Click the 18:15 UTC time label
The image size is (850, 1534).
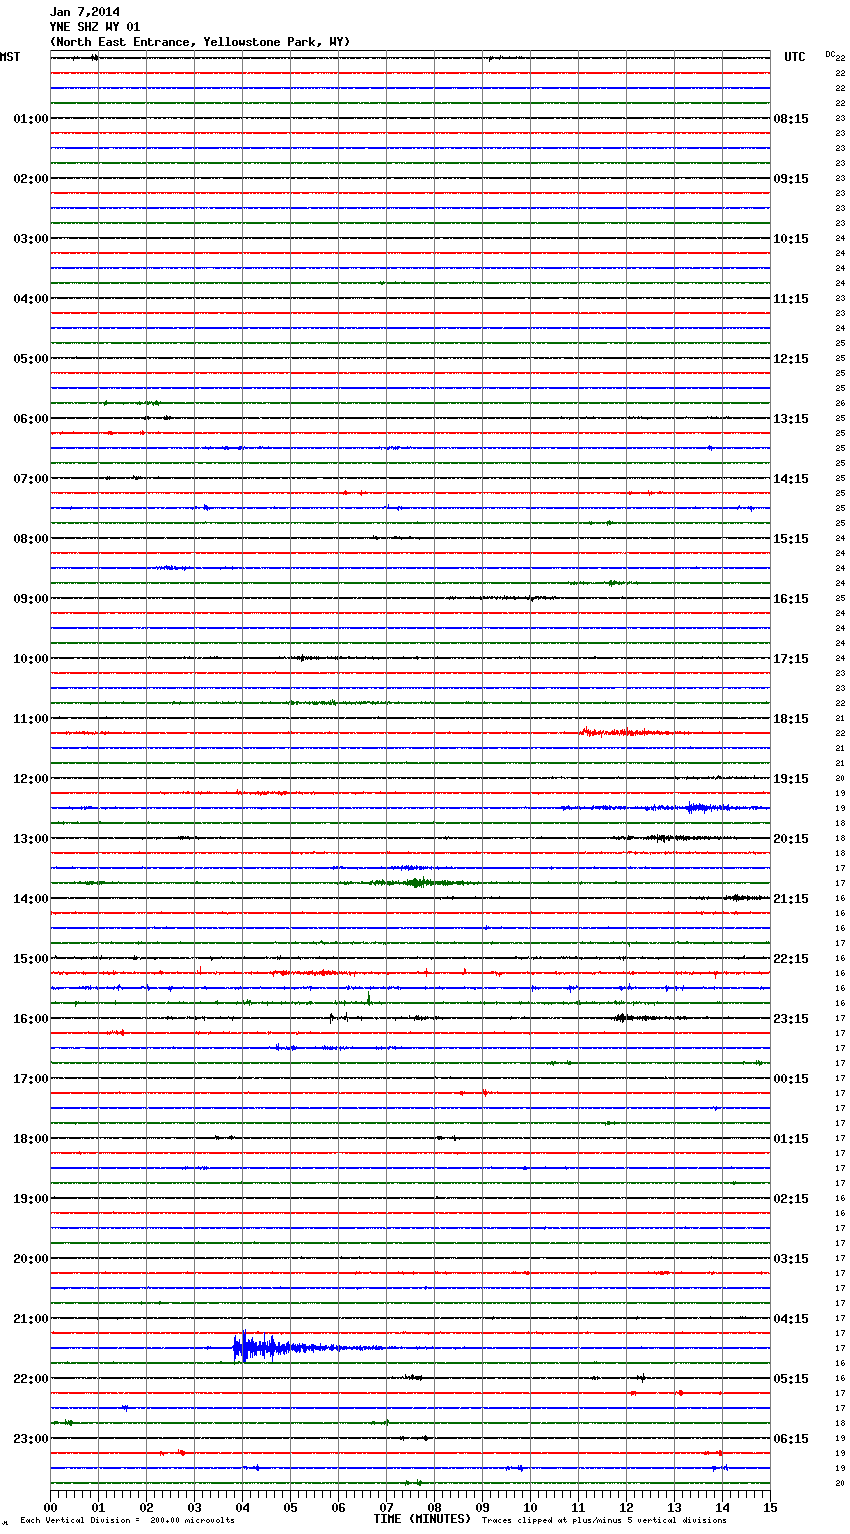point(791,719)
